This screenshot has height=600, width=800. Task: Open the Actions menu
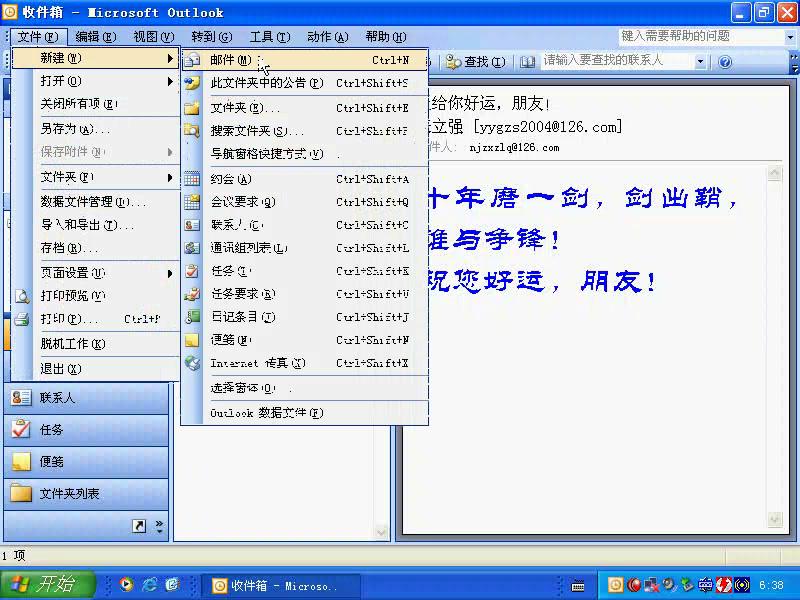point(328,37)
